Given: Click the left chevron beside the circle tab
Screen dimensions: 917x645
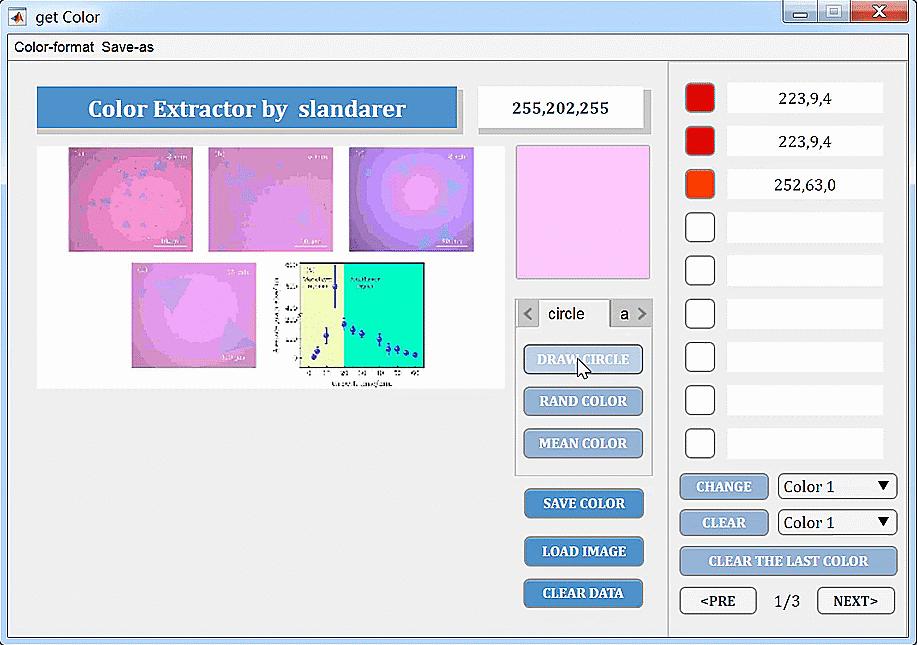Looking at the screenshot, I should coord(527,313).
